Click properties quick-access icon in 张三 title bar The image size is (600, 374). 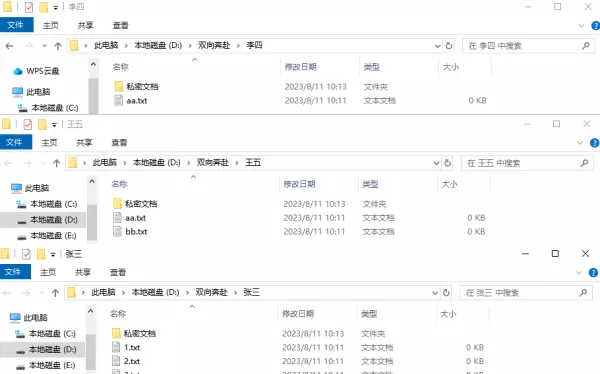tap(26, 254)
